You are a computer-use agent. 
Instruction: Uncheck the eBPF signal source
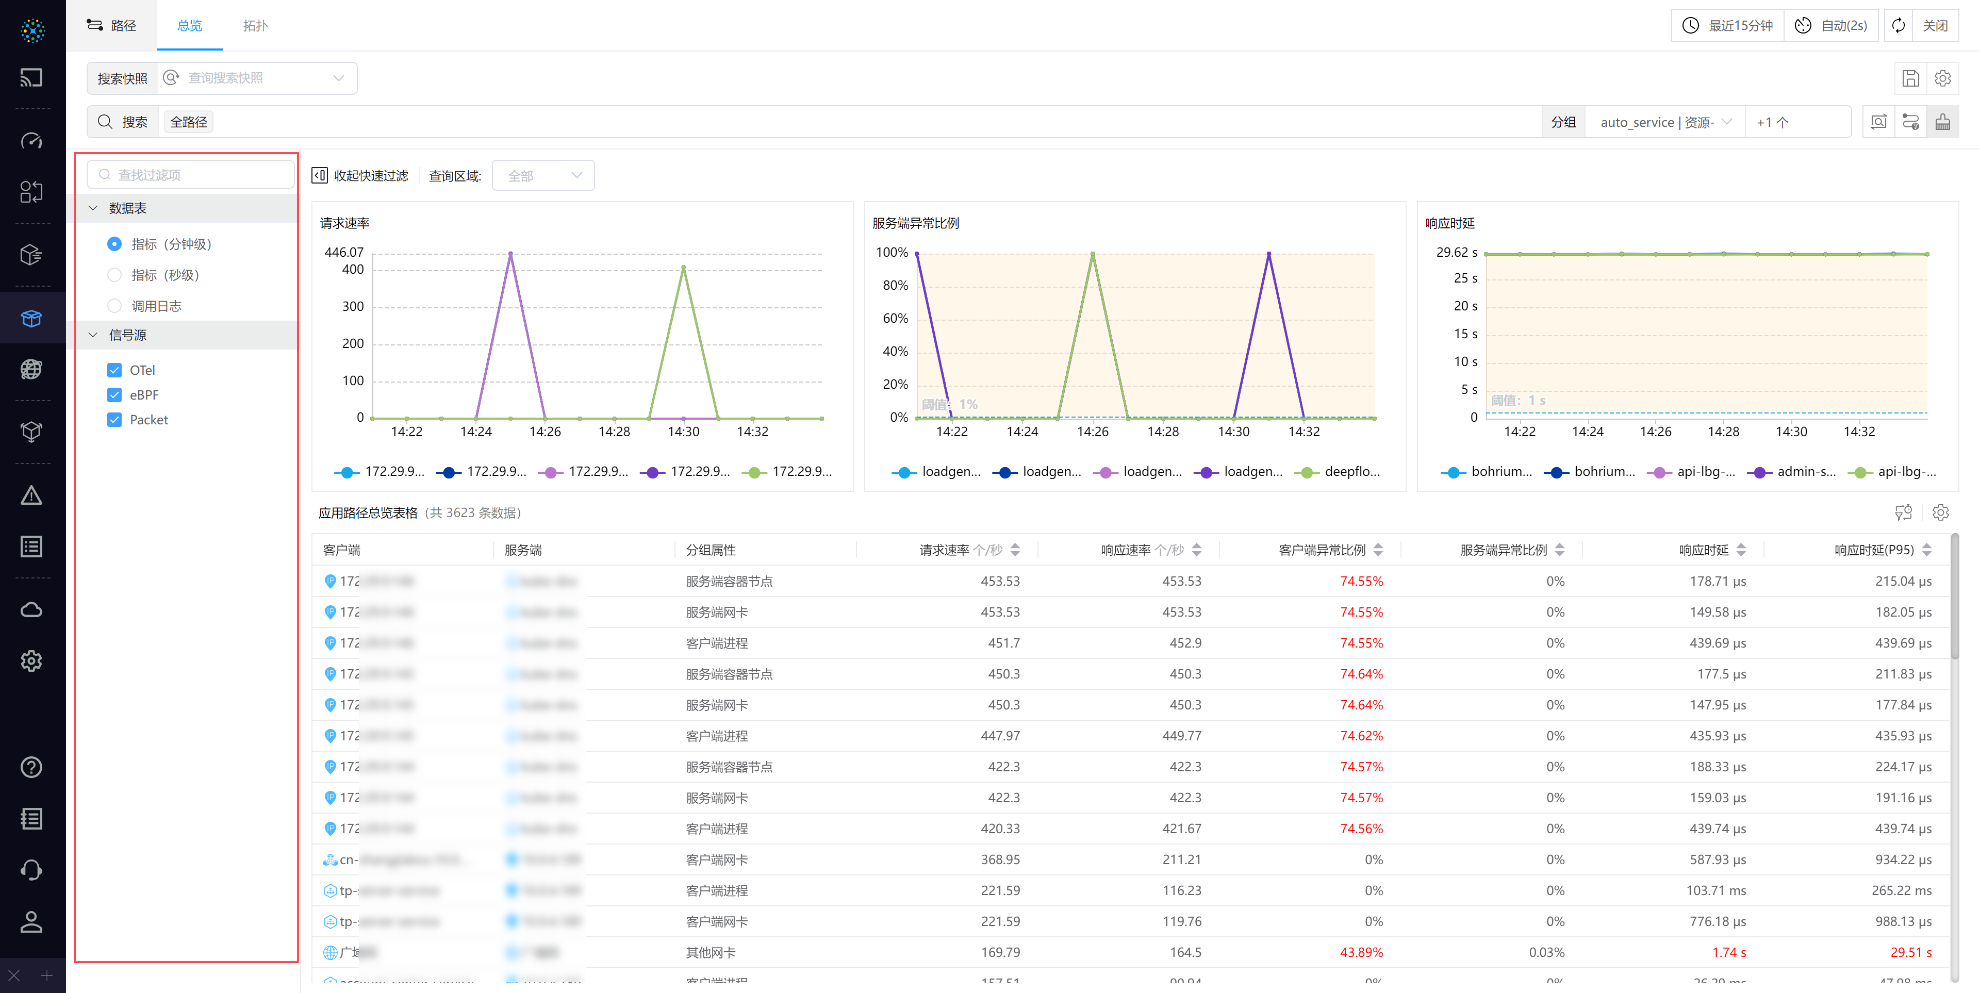[x=115, y=395]
